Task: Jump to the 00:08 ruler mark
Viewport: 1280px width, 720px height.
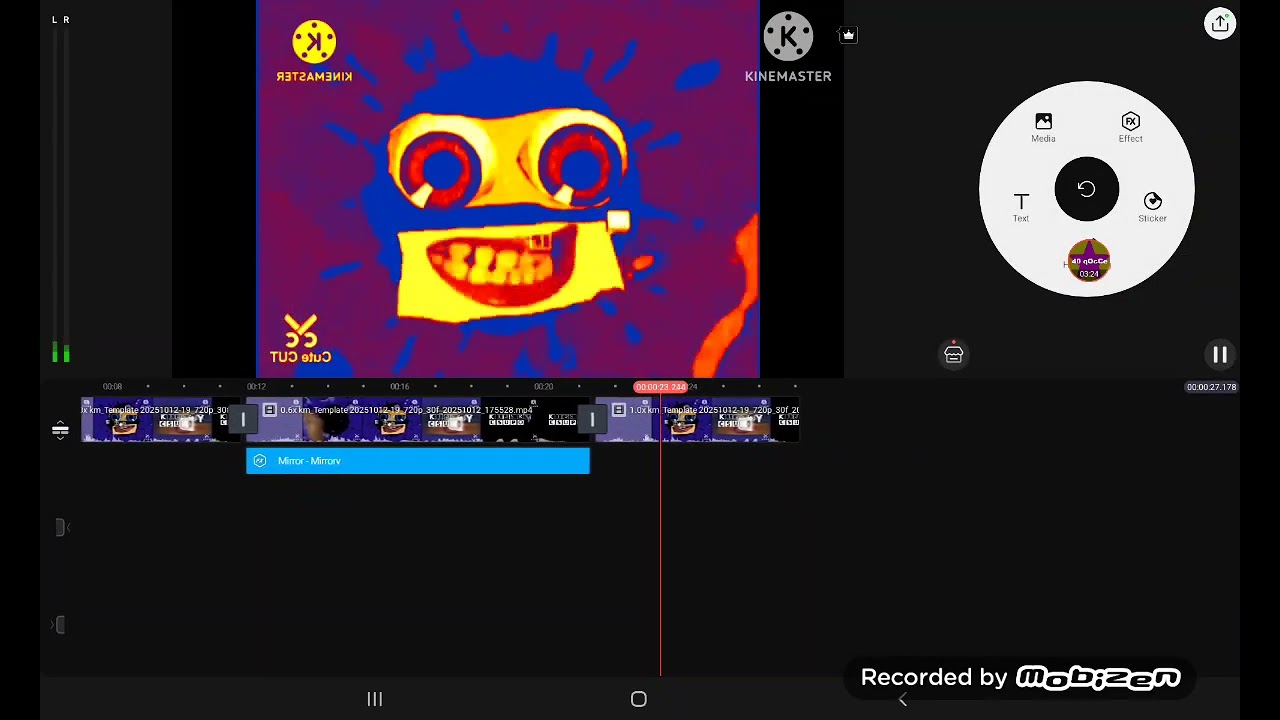Action: (112, 387)
